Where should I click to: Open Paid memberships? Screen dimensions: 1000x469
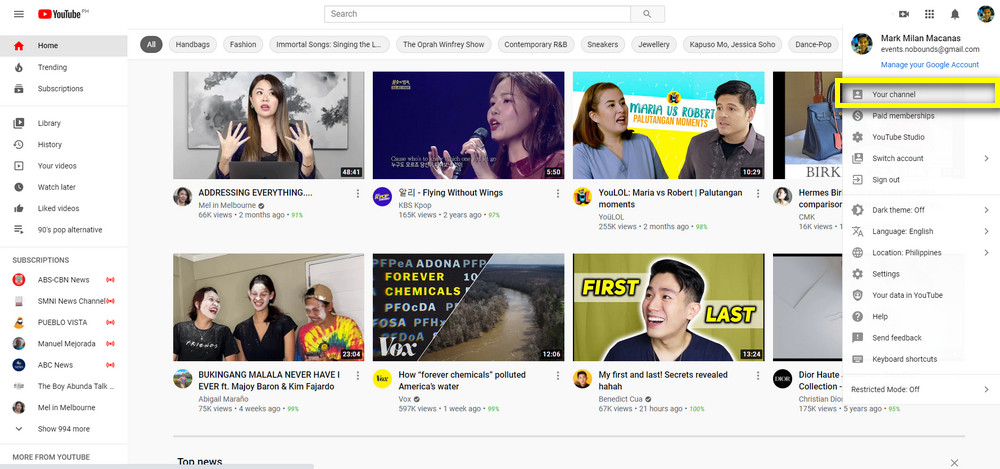921,115
